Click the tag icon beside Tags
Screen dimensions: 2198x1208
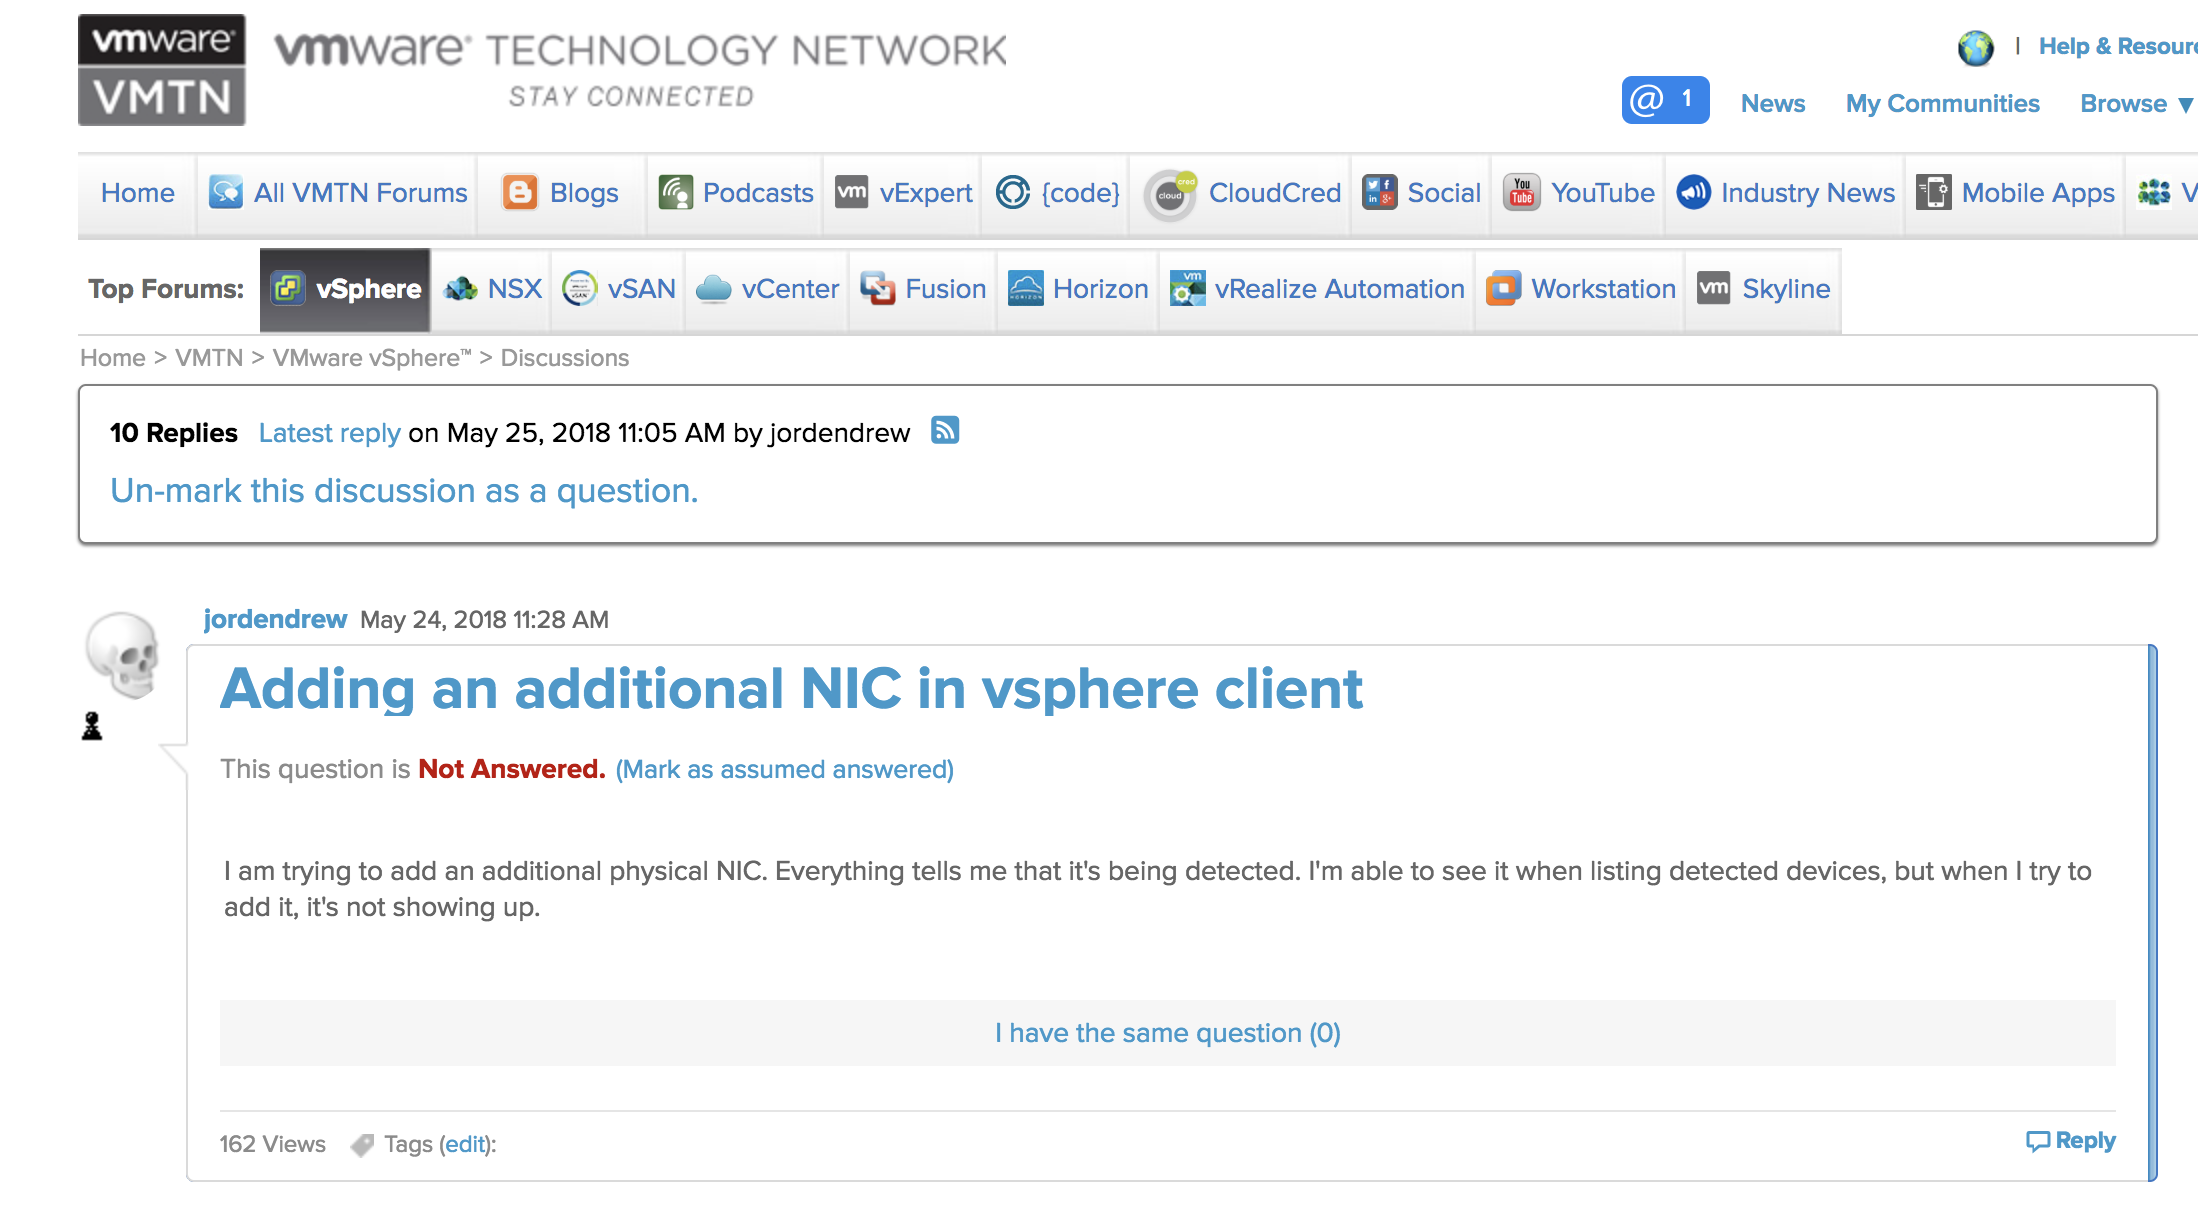pyautogui.click(x=362, y=1145)
